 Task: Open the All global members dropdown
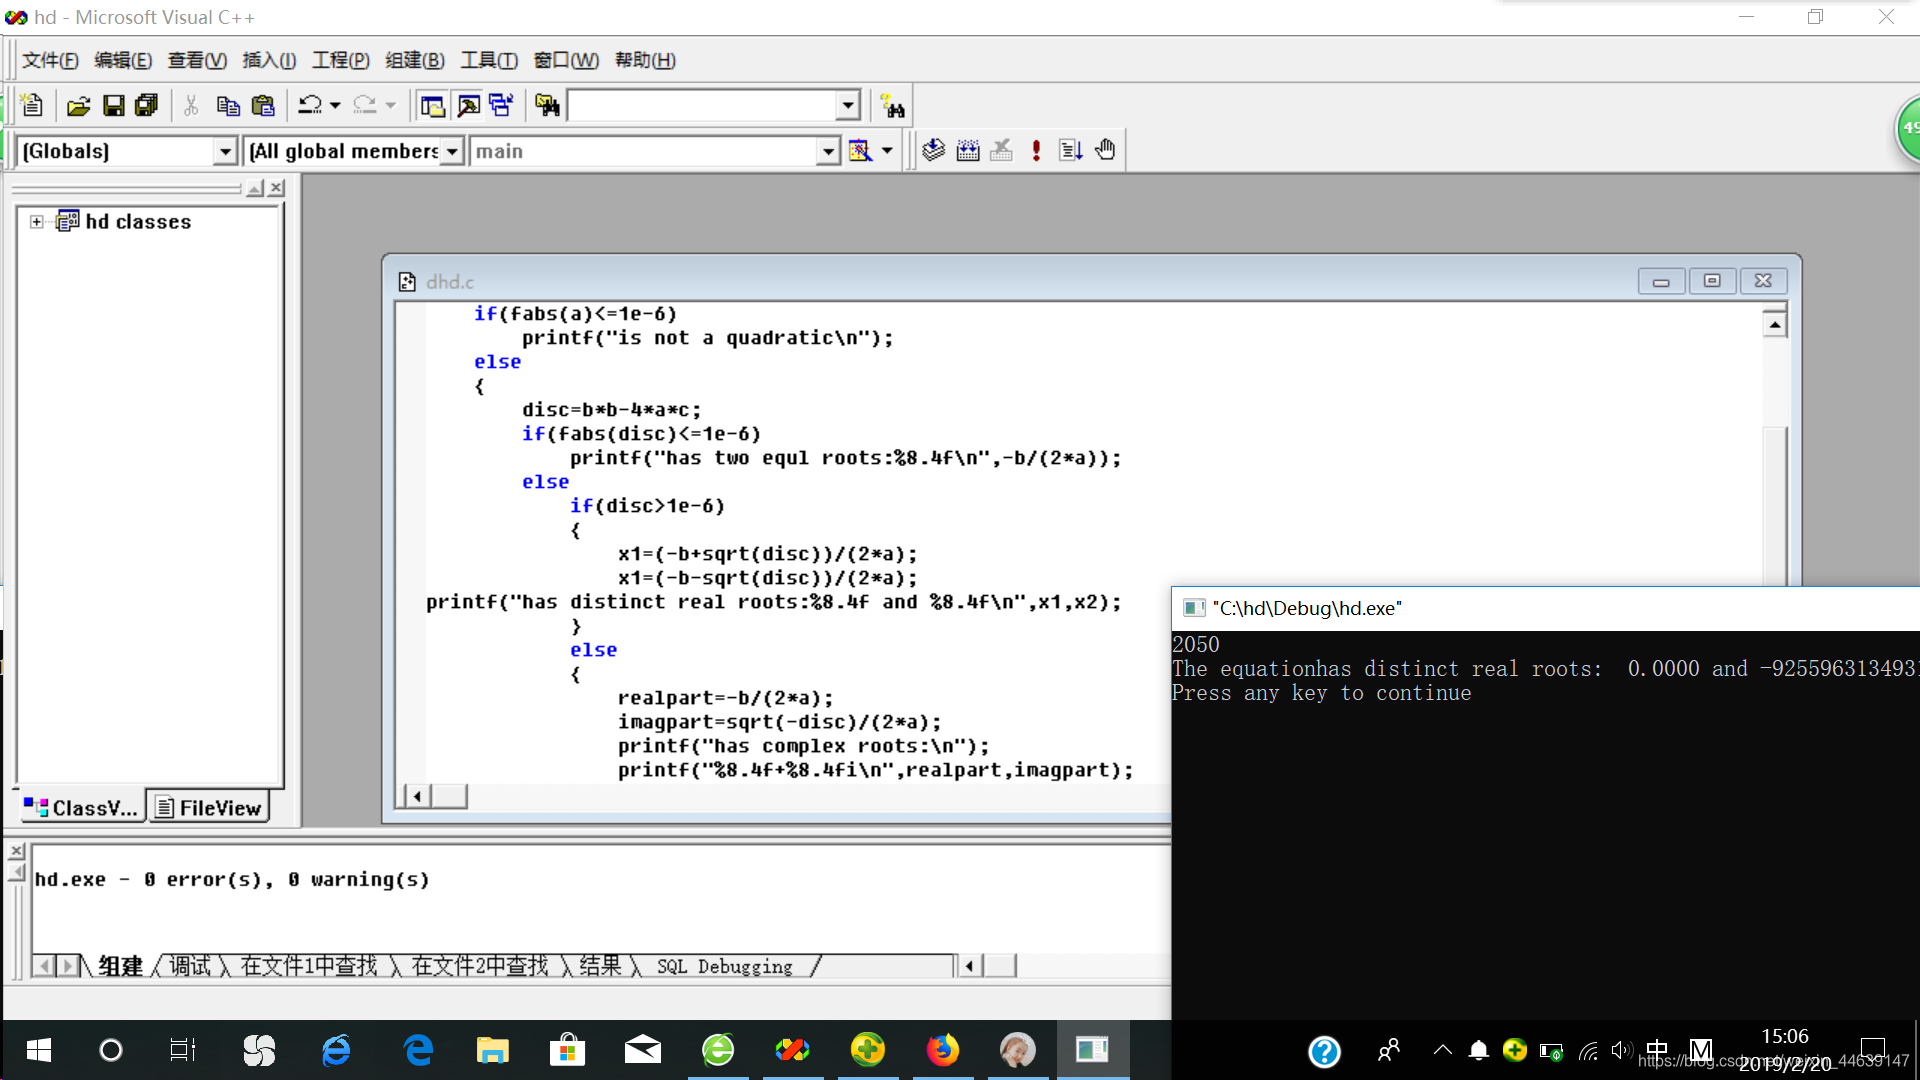452,151
